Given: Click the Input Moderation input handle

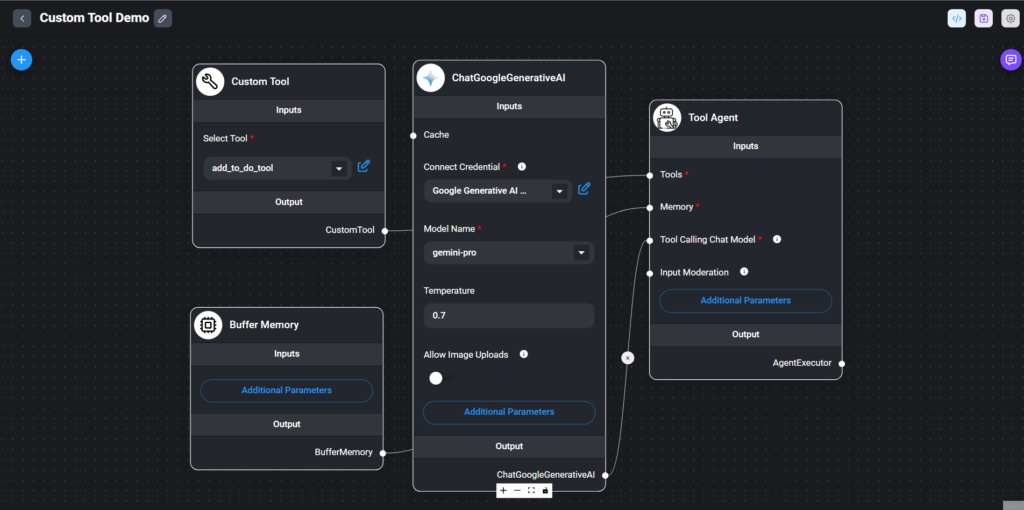Looking at the screenshot, I should (x=650, y=273).
